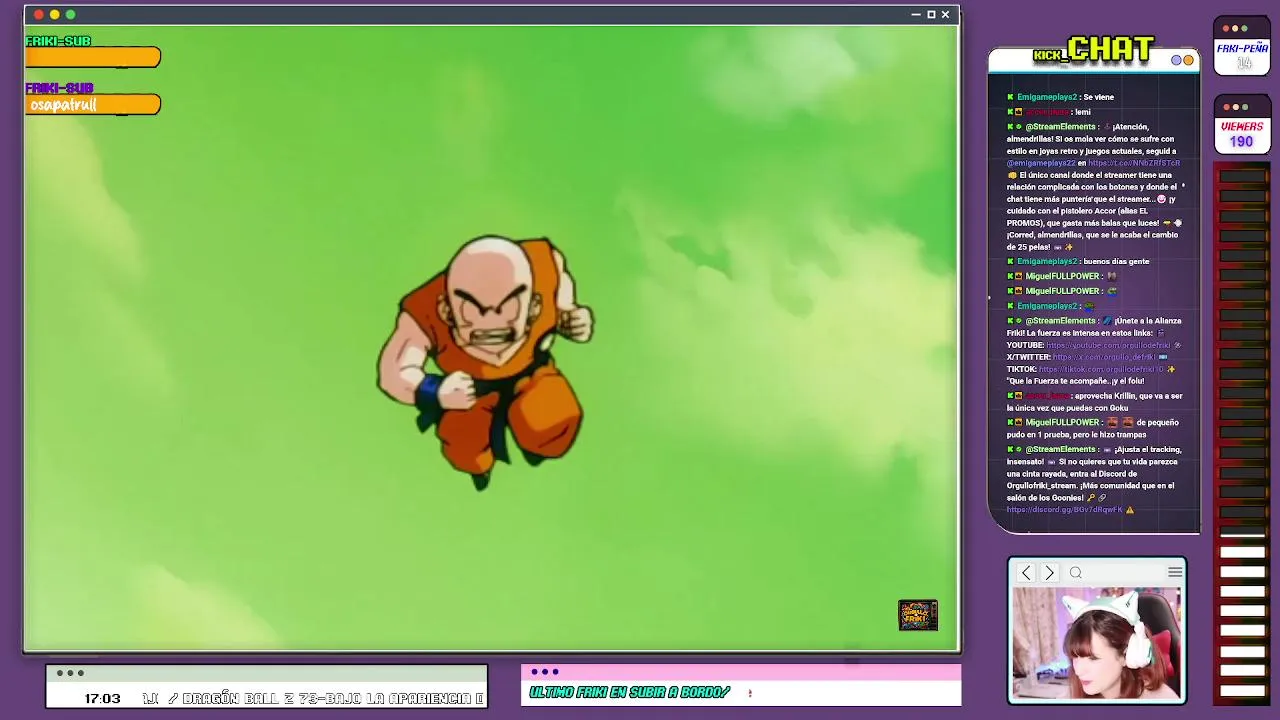Click MiguelFULLPOWER on 'de pequeño pudo' message

[1062, 422]
